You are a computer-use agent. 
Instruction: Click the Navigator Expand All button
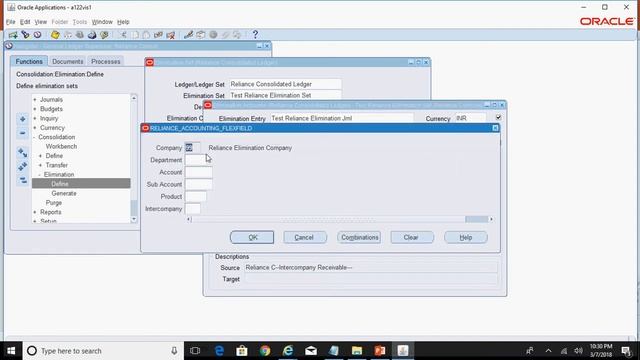point(22,167)
